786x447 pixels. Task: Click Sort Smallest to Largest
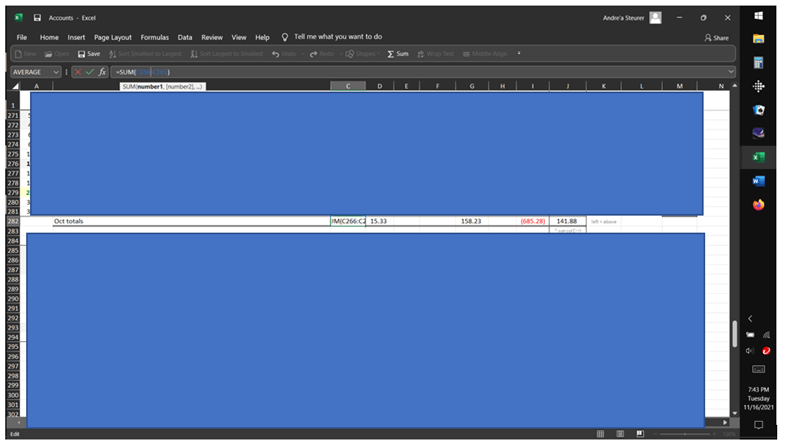click(x=145, y=54)
